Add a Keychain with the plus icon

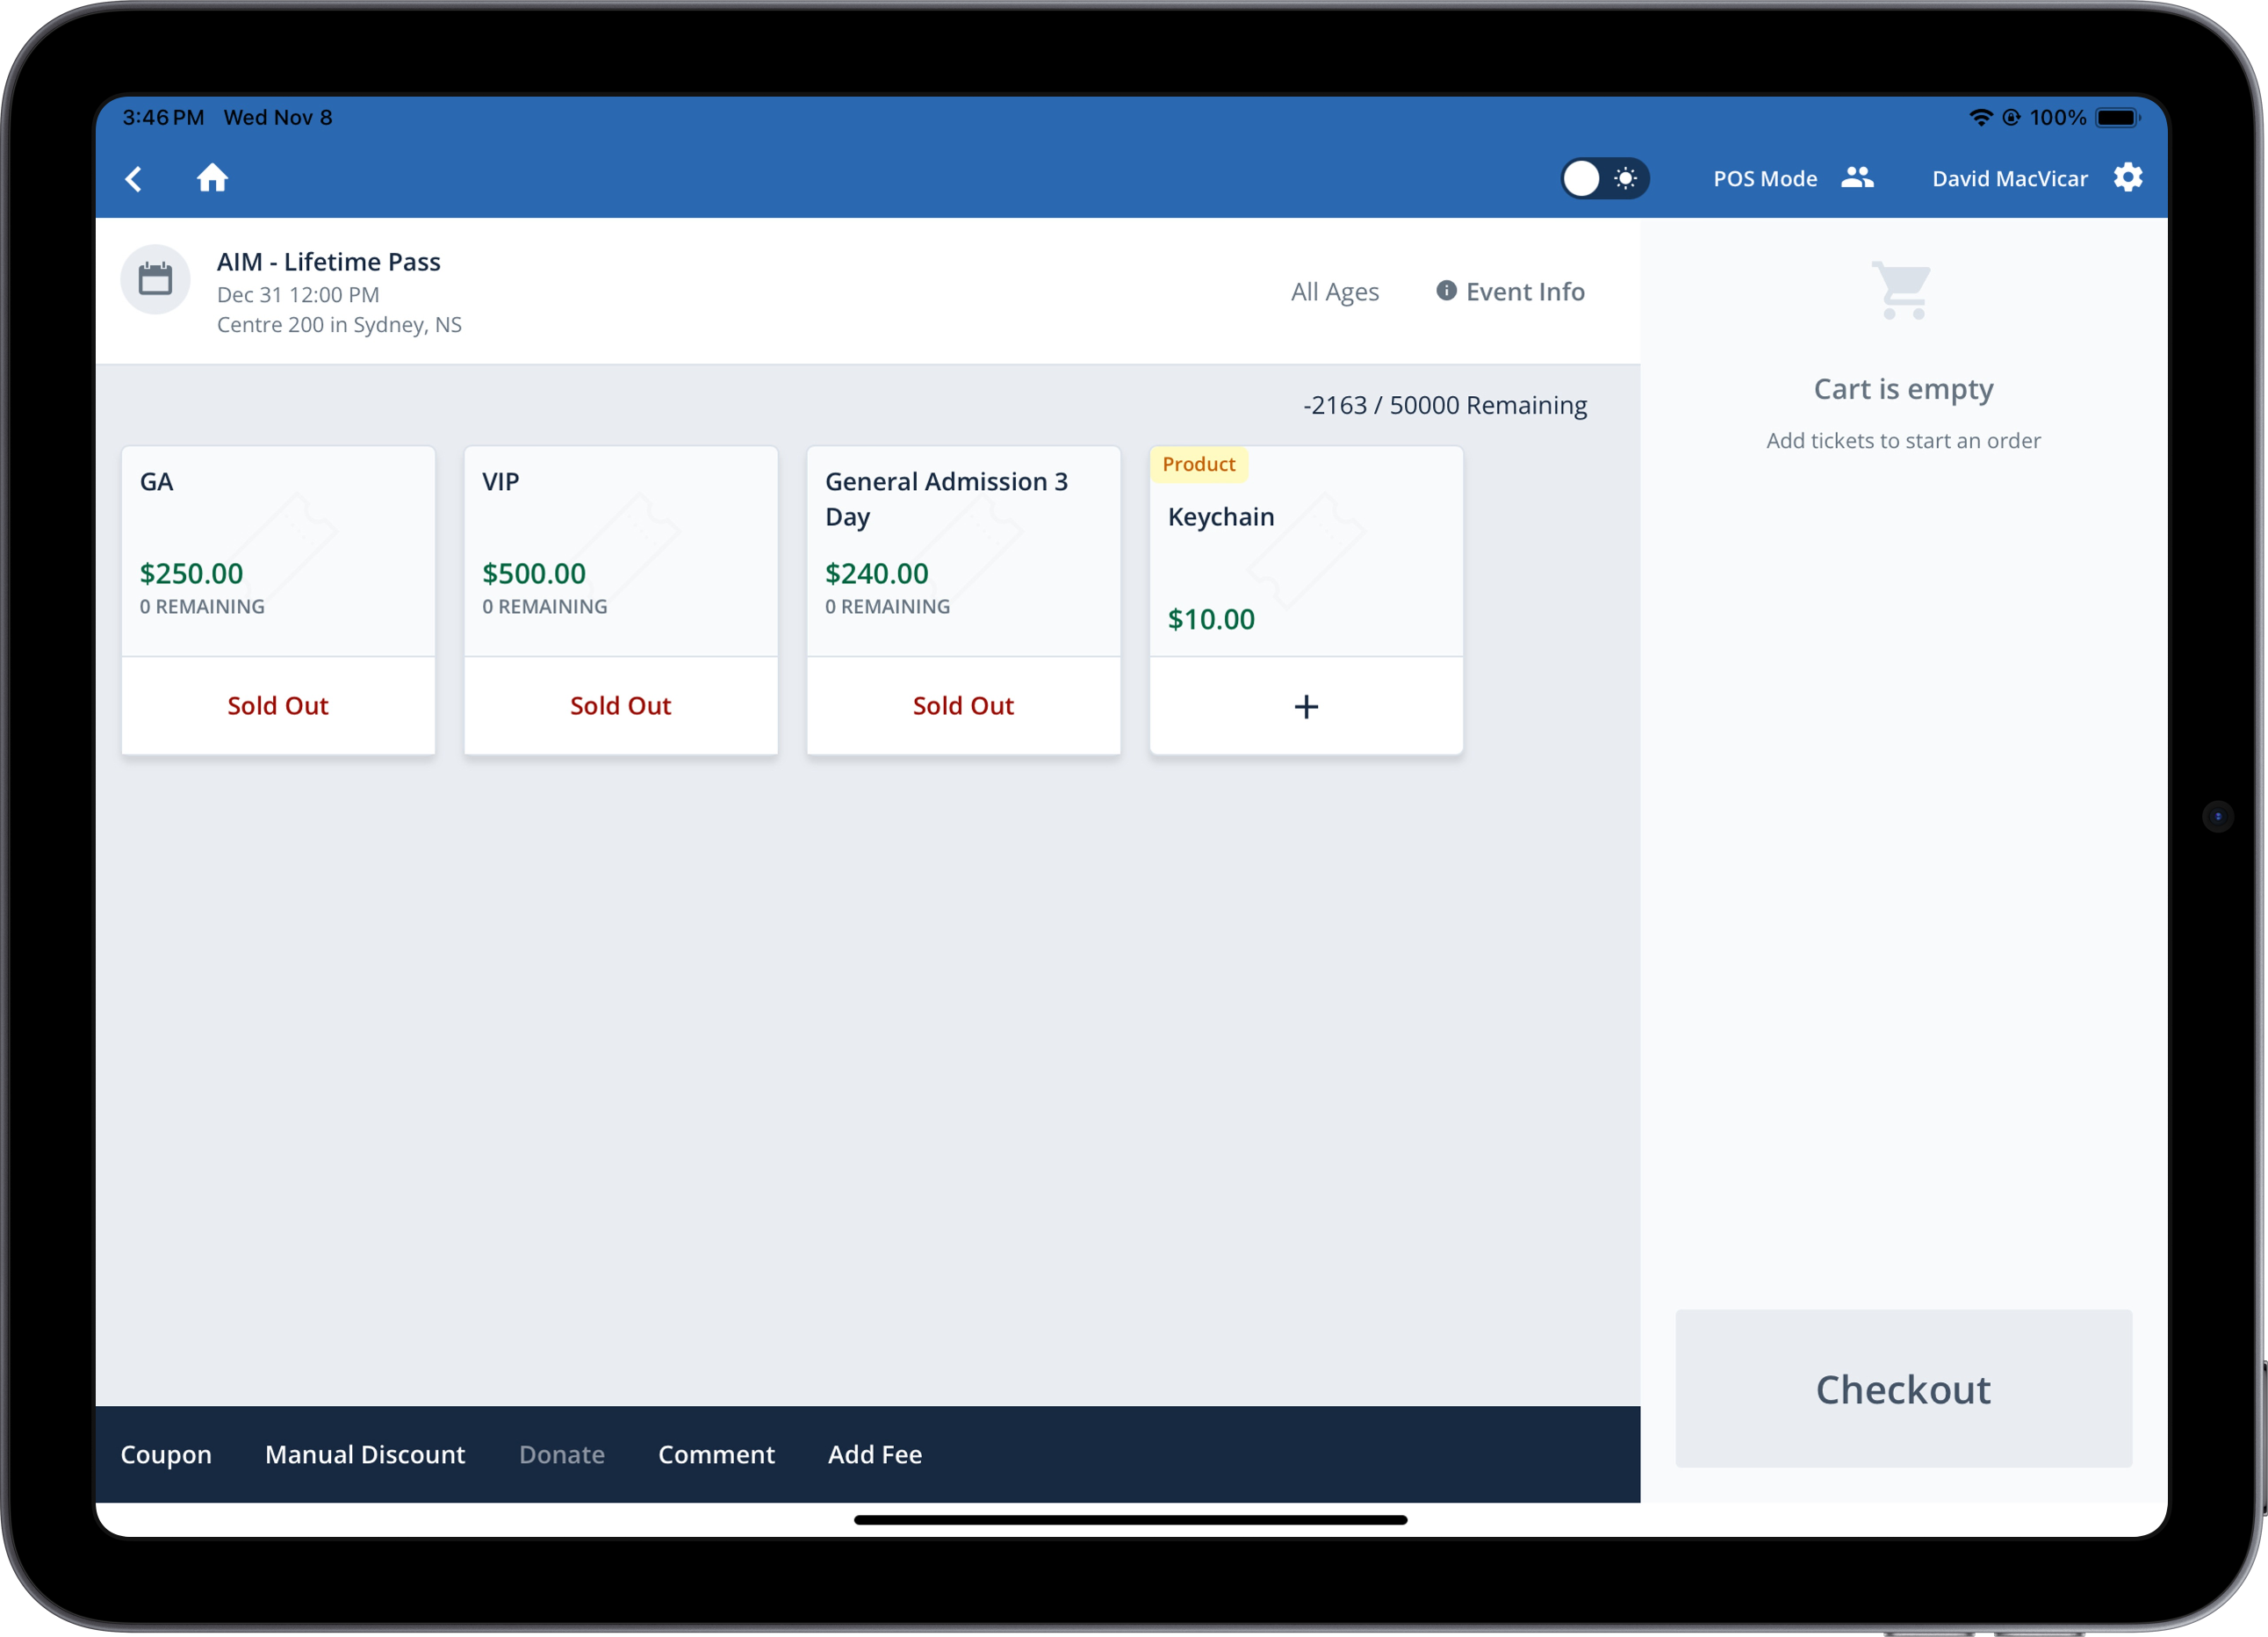coord(1306,707)
